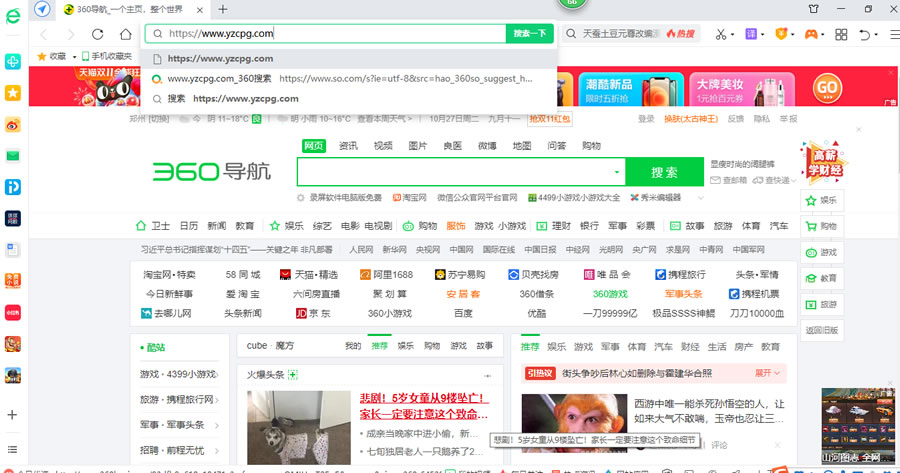
Task: Open the 天猫·精选 link
Action: [x=309, y=275]
